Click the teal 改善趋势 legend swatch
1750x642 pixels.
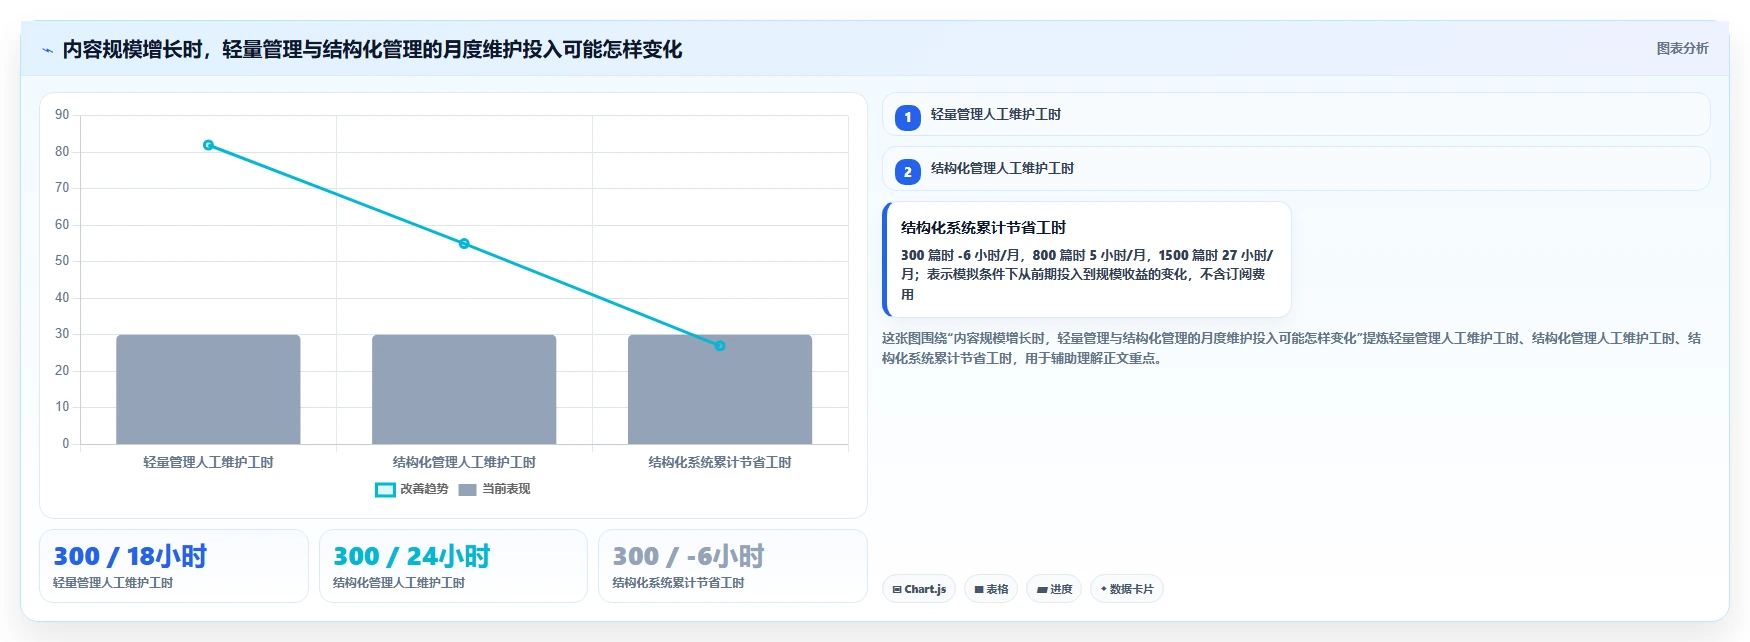pyautogui.click(x=385, y=489)
